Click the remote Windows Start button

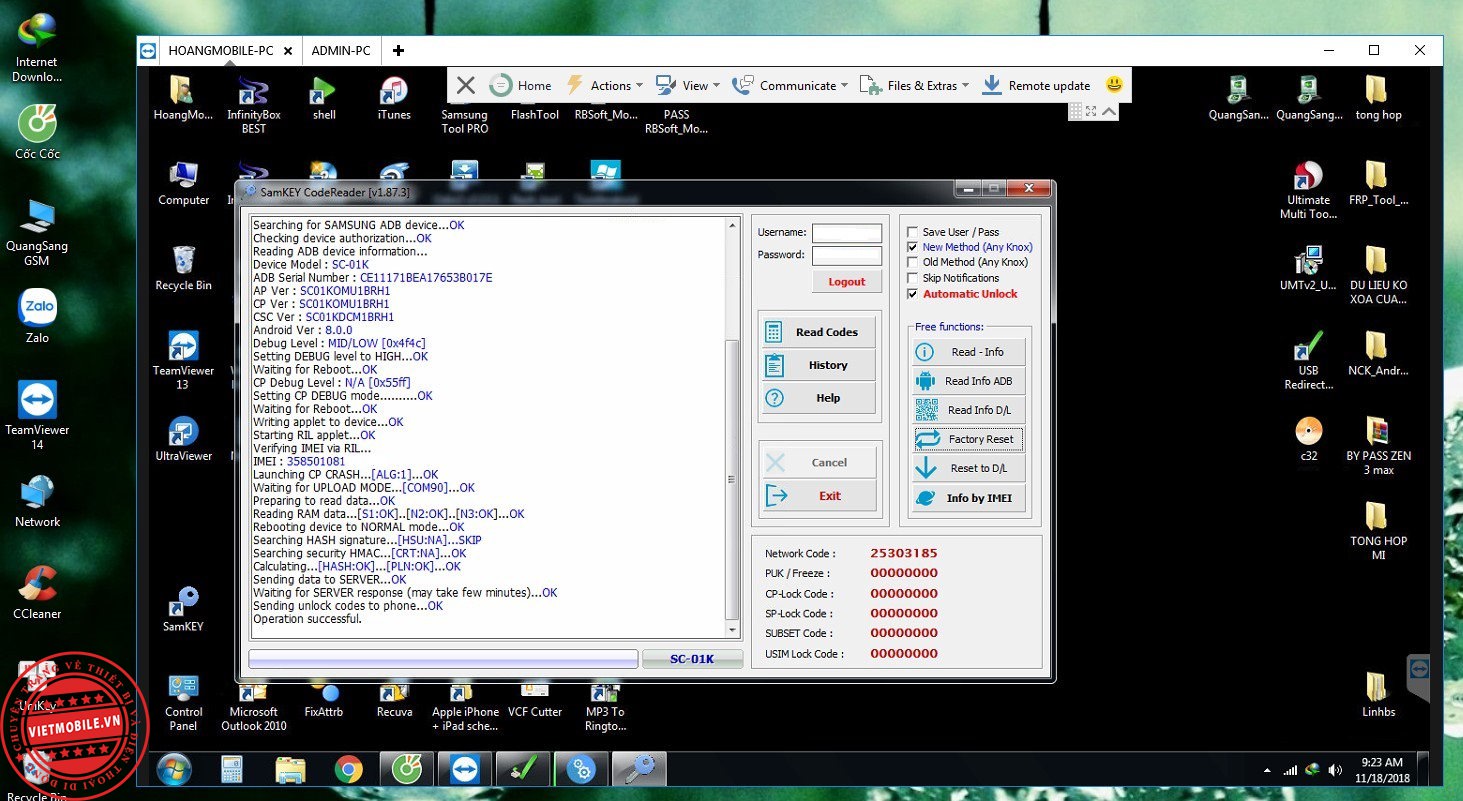pos(174,769)
